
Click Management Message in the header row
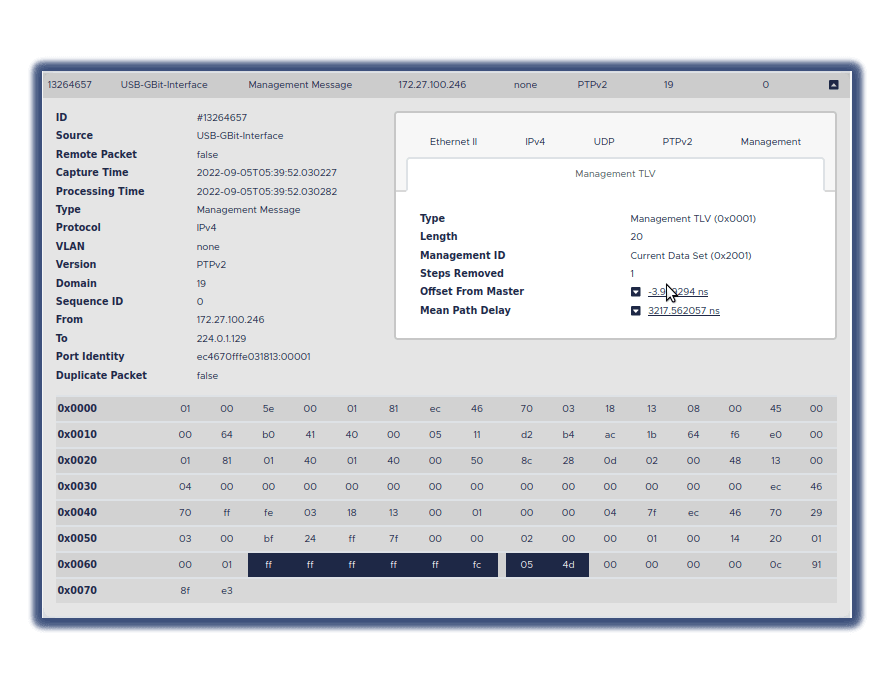300,84
